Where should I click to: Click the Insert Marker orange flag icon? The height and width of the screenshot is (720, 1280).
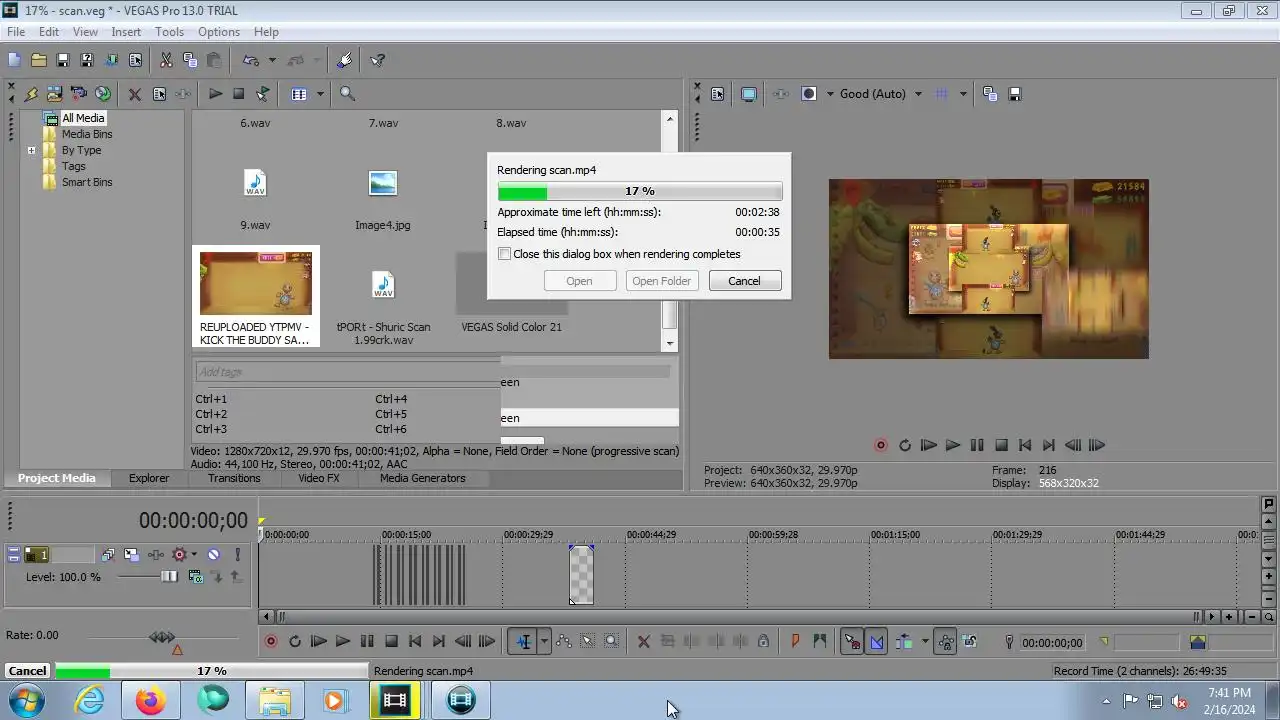[x=796, y=642]
